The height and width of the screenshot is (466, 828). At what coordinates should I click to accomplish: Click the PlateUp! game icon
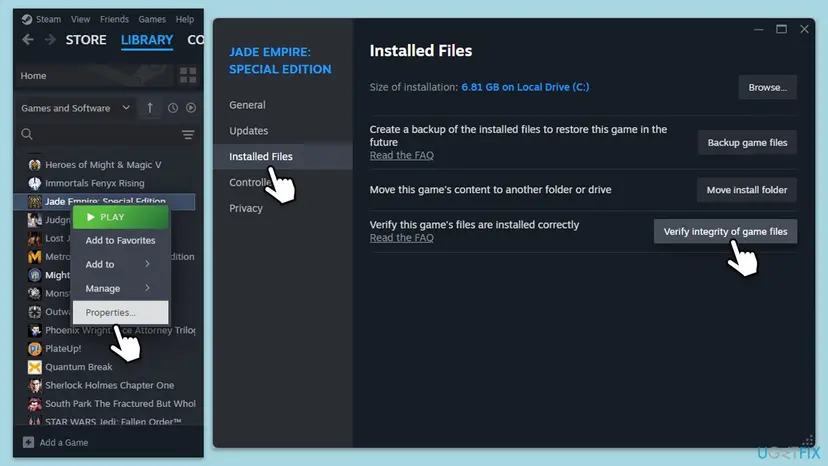[35, 349]
